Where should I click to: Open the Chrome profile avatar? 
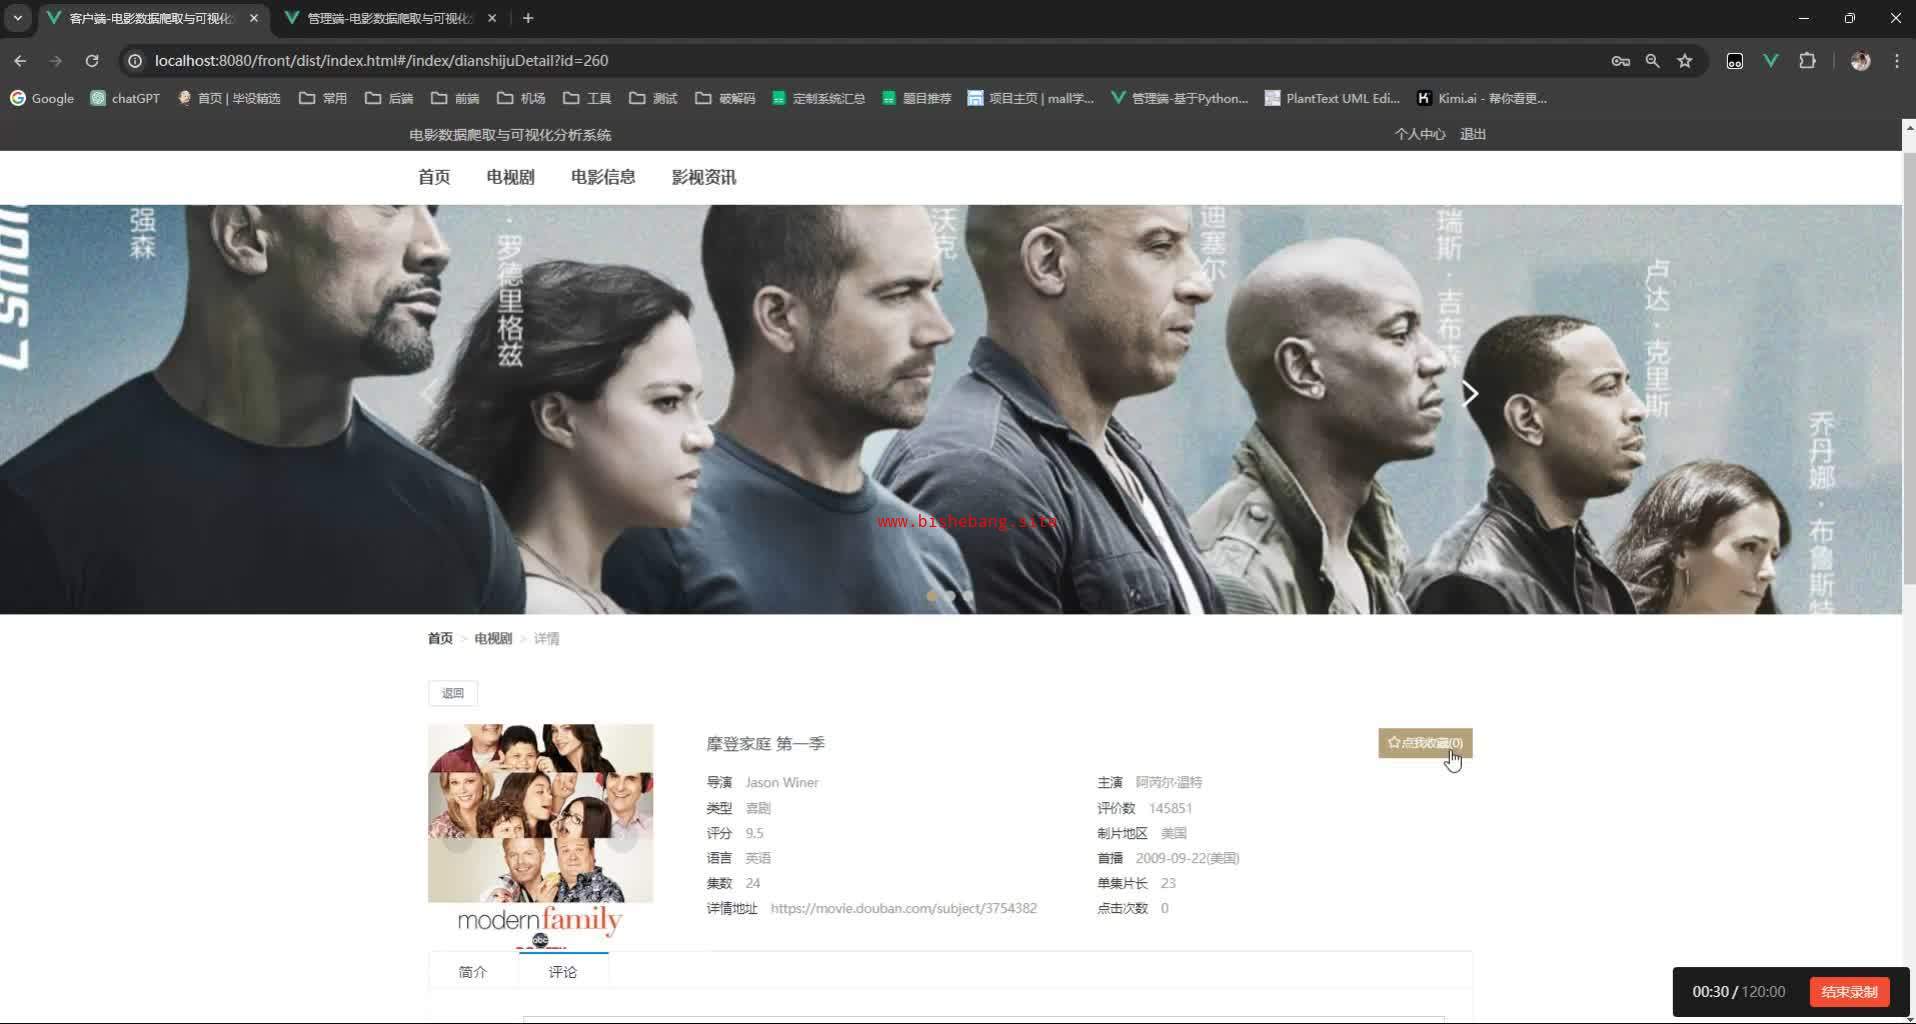(x=1861, y=61)
